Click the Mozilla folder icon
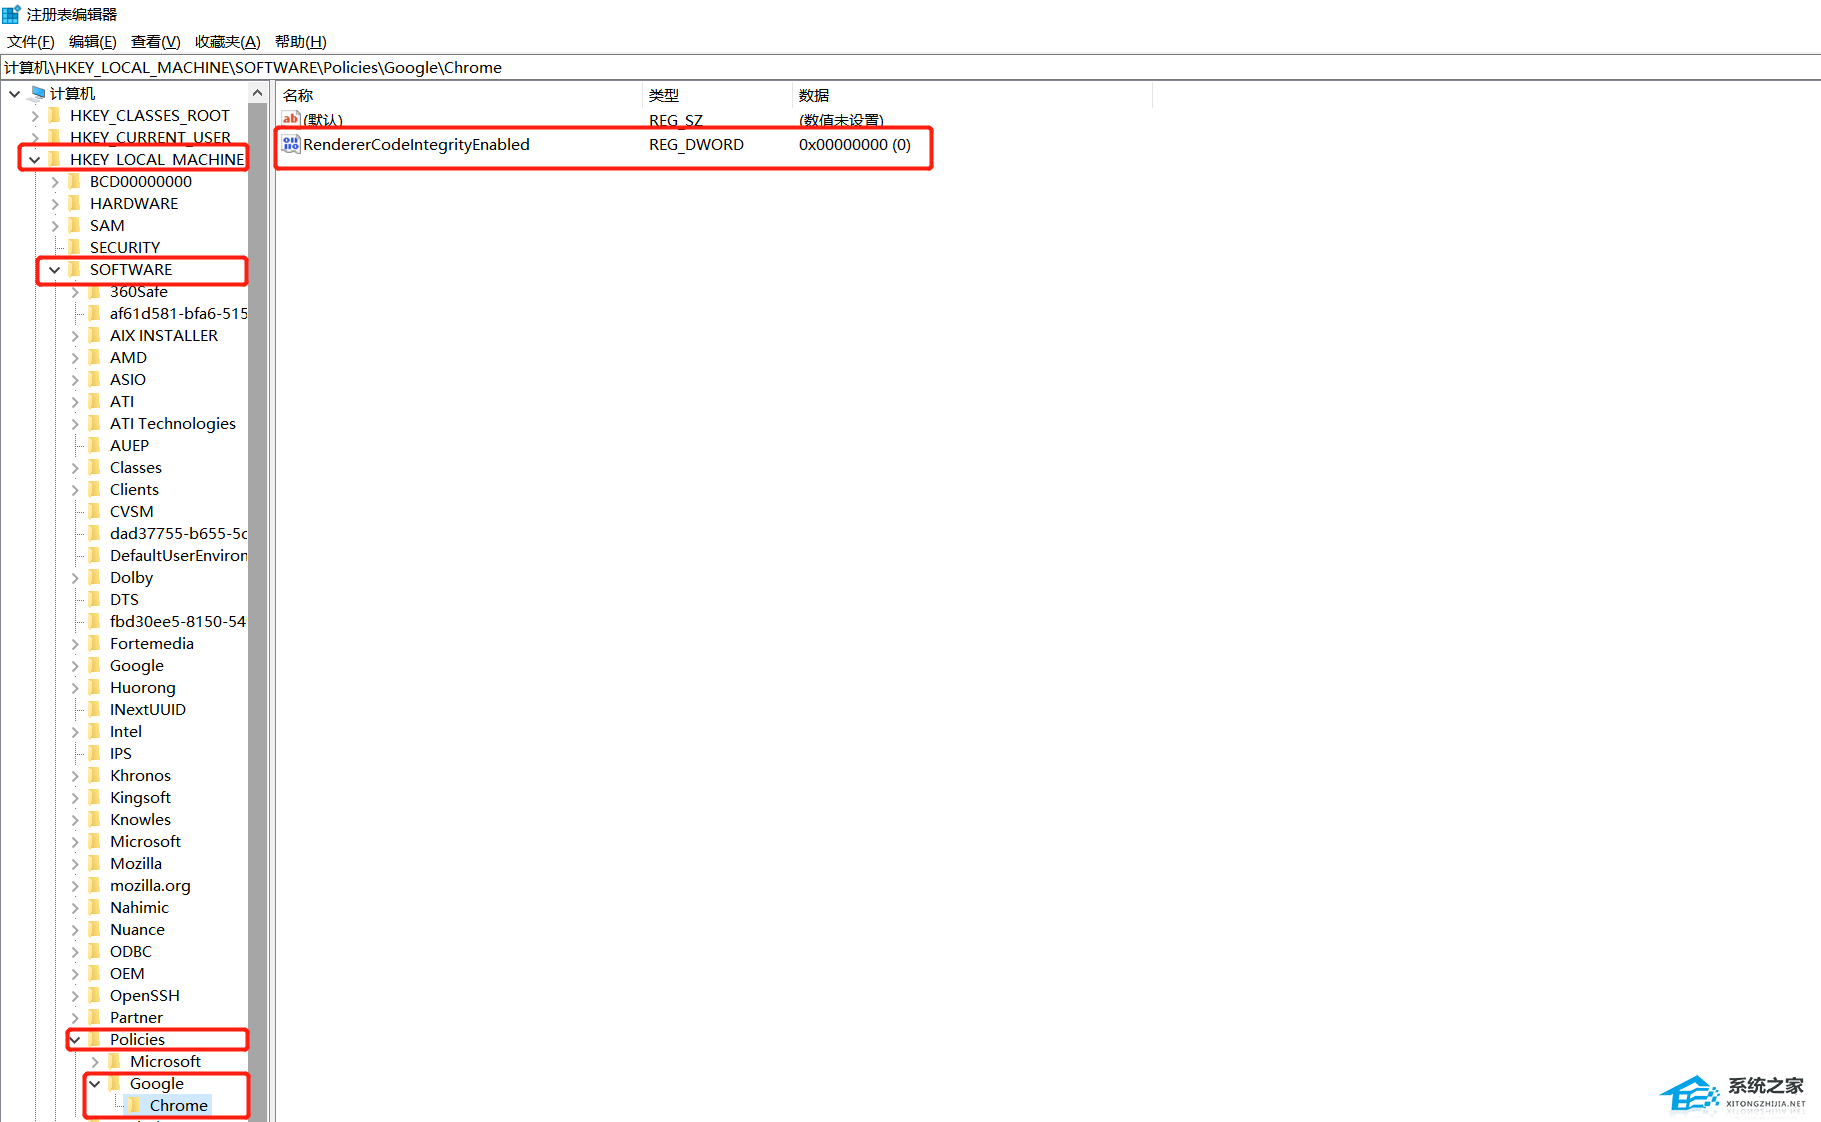 click(96, 863)
